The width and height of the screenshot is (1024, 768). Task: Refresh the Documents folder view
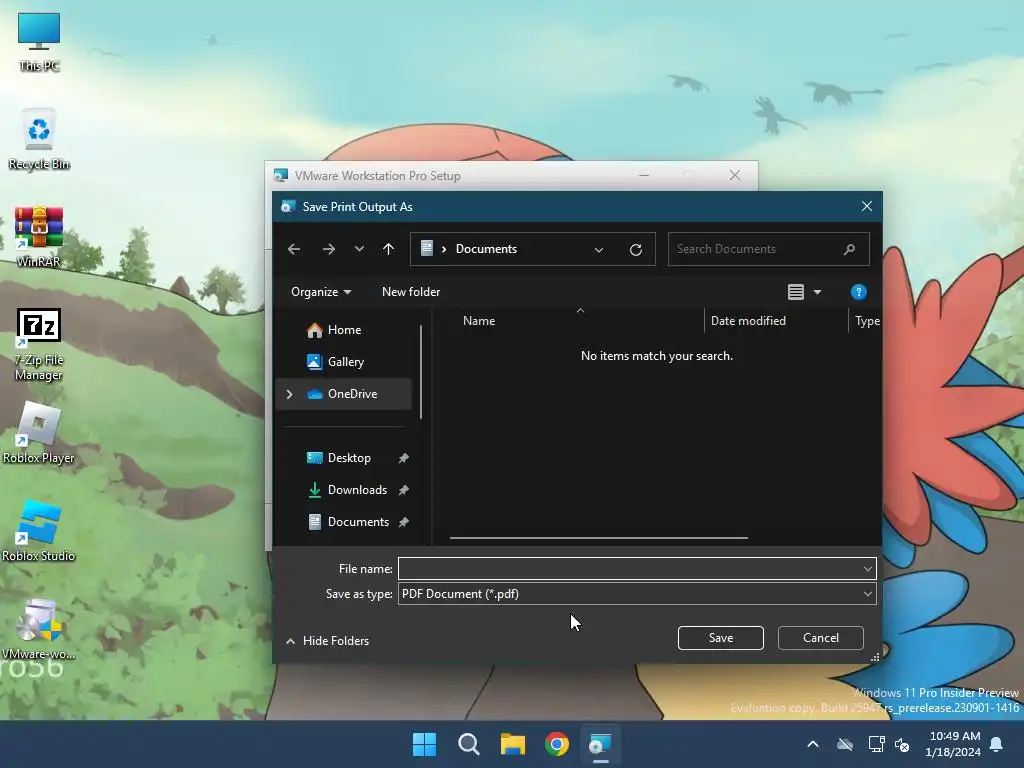tap(635, 249)
